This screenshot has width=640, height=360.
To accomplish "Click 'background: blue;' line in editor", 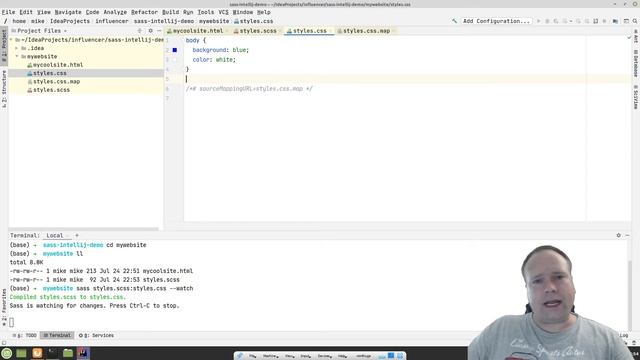I will [220, 50].
